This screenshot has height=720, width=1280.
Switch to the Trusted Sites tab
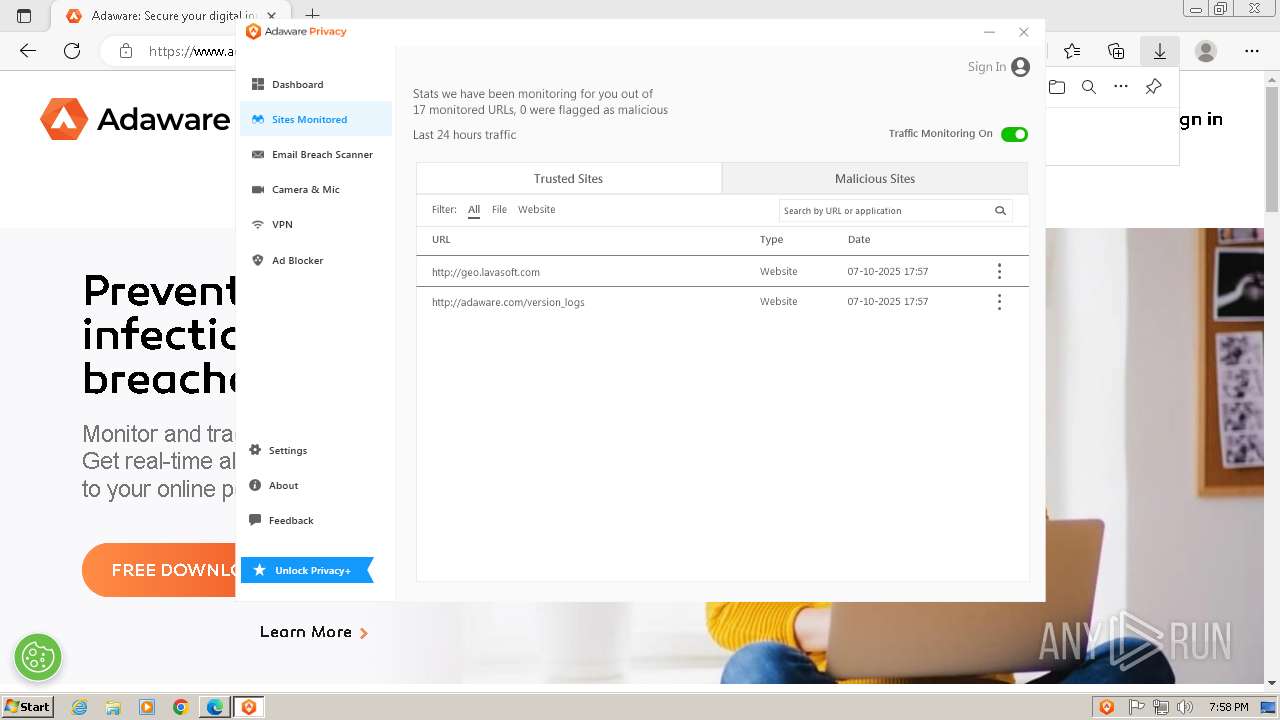pyautogui.click(x=568, y=178)
